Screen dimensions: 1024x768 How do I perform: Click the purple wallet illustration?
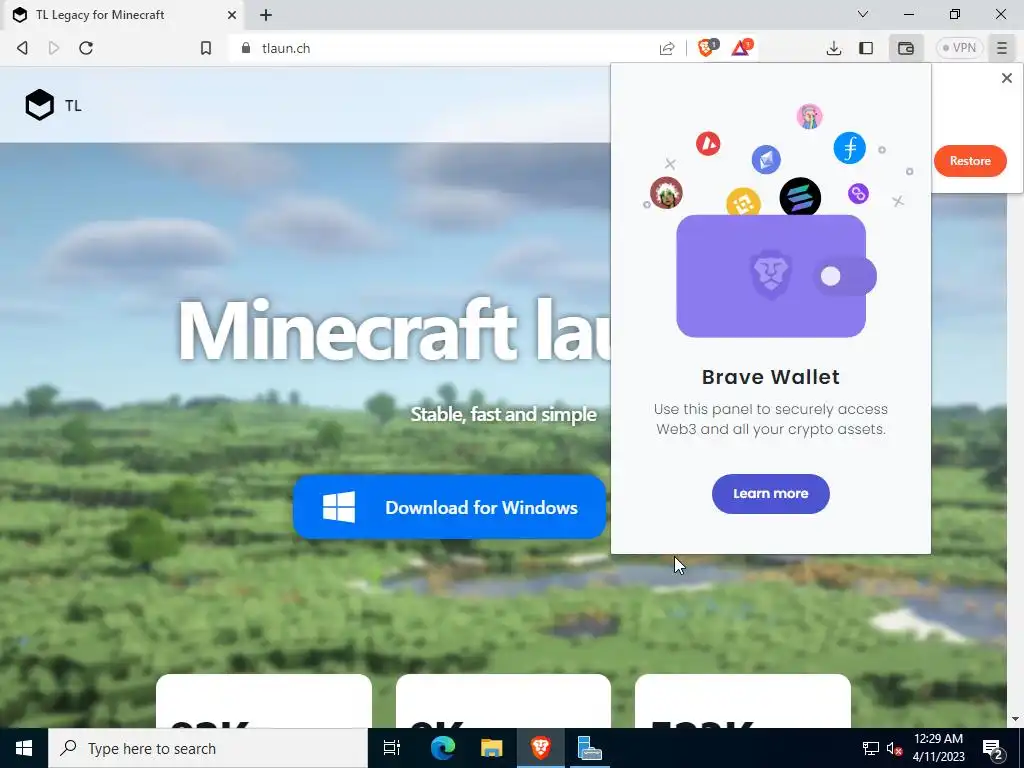tap(776, 276)
